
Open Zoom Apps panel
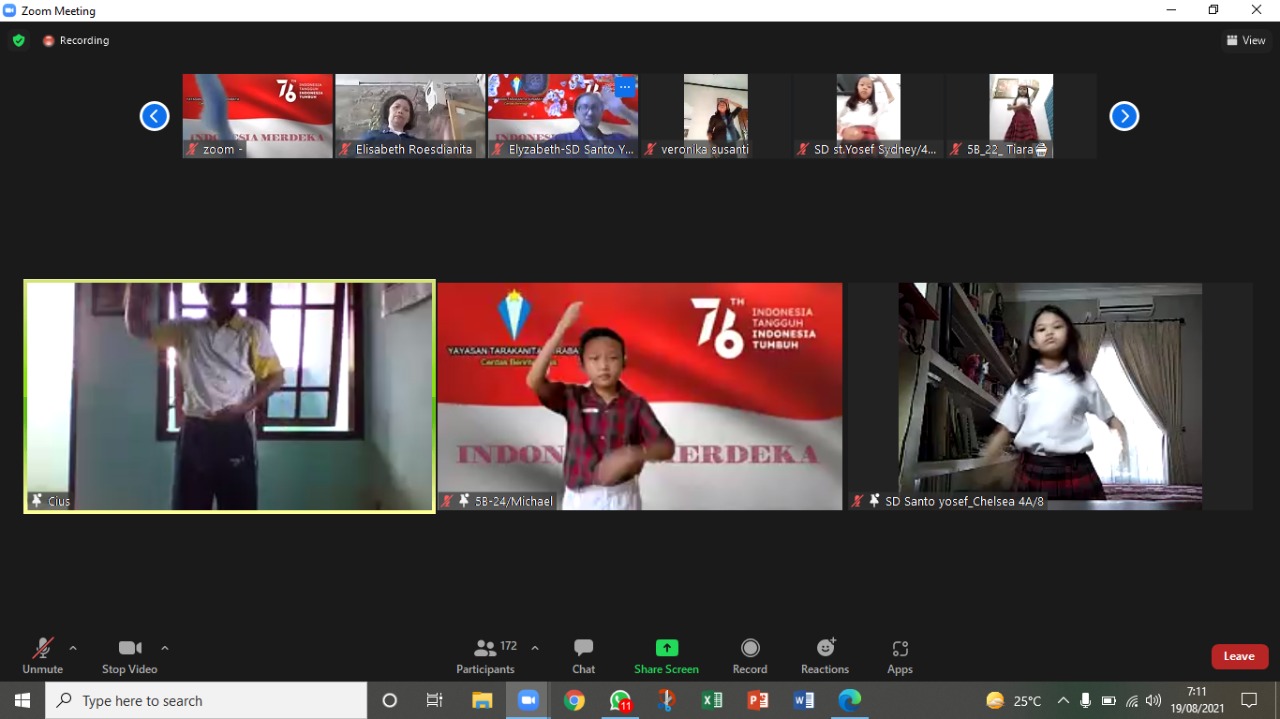coord(899,655)
